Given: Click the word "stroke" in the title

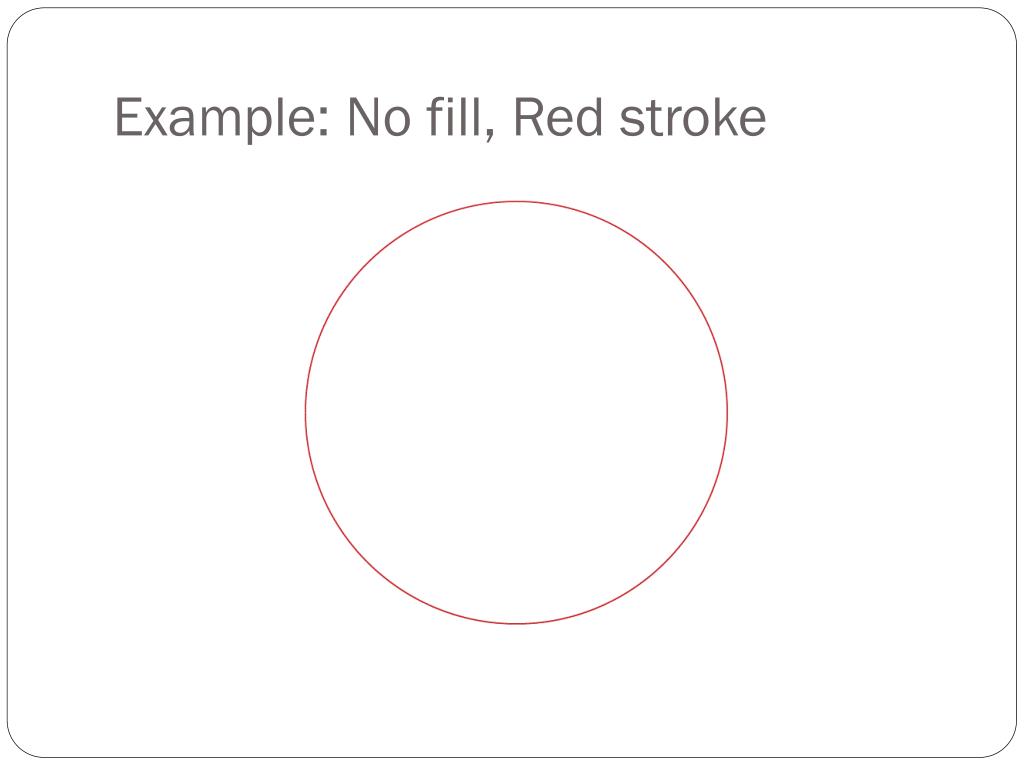Looking at the screenshot, I should click(691, 119).
